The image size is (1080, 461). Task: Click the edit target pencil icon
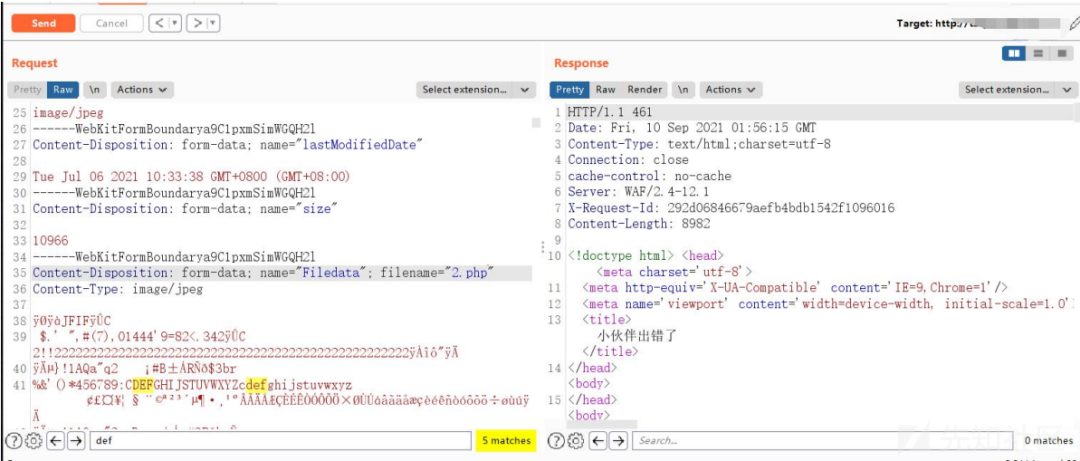1074,23
